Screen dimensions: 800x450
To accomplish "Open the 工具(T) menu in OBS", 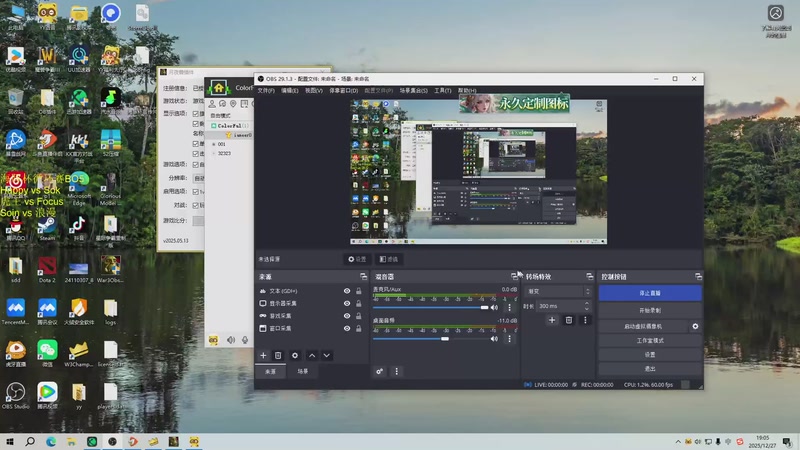I will [442, 90].
